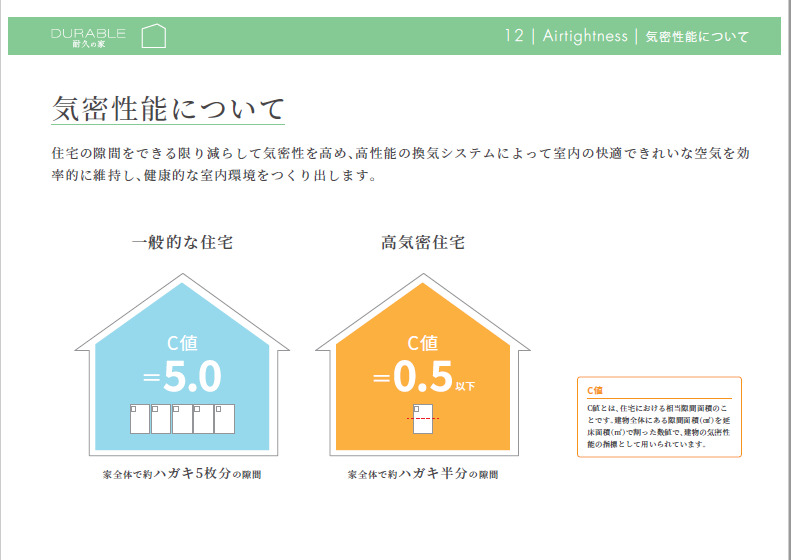Click the 高気密住宅 label
This screenshot has height=560, width=791.
(423, 242)
